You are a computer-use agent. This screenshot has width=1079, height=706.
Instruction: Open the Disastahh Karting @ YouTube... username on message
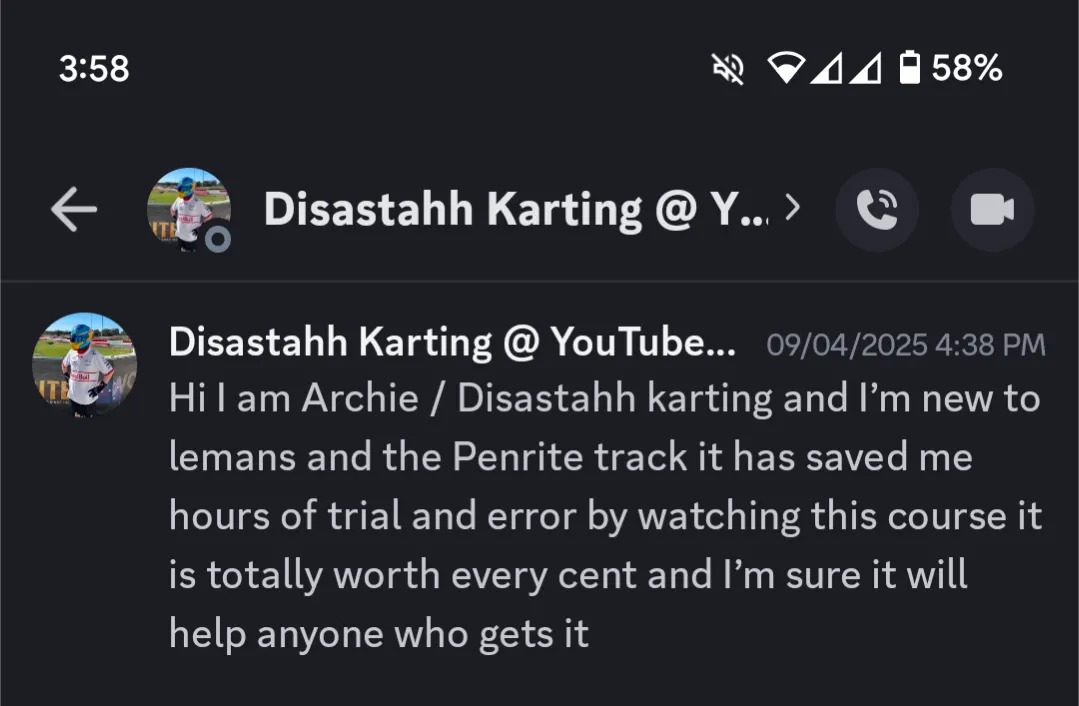pos(452,343)
